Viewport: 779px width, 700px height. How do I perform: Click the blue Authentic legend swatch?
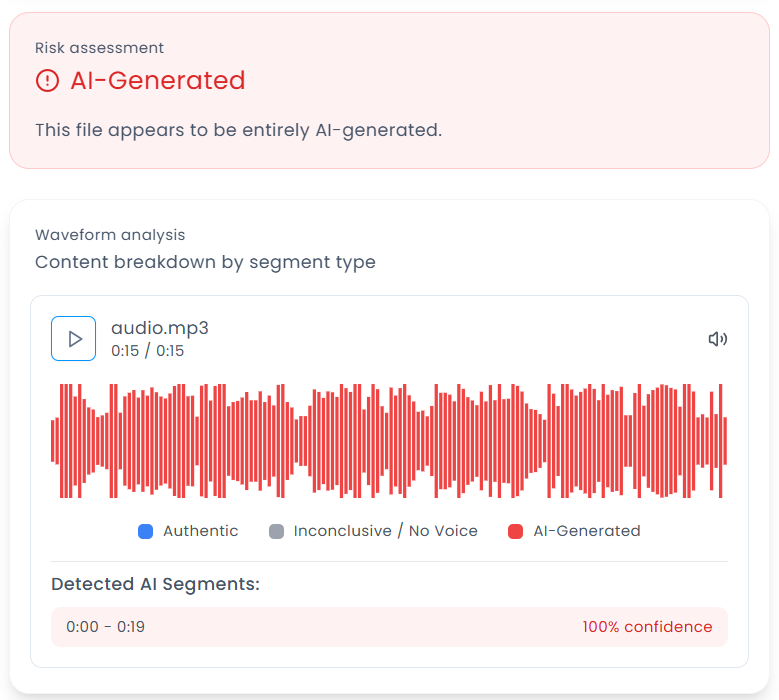pos(146,531)
